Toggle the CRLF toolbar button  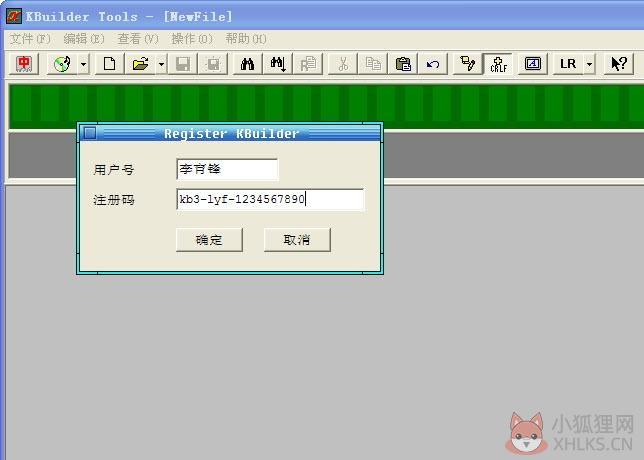click(498, 64)
